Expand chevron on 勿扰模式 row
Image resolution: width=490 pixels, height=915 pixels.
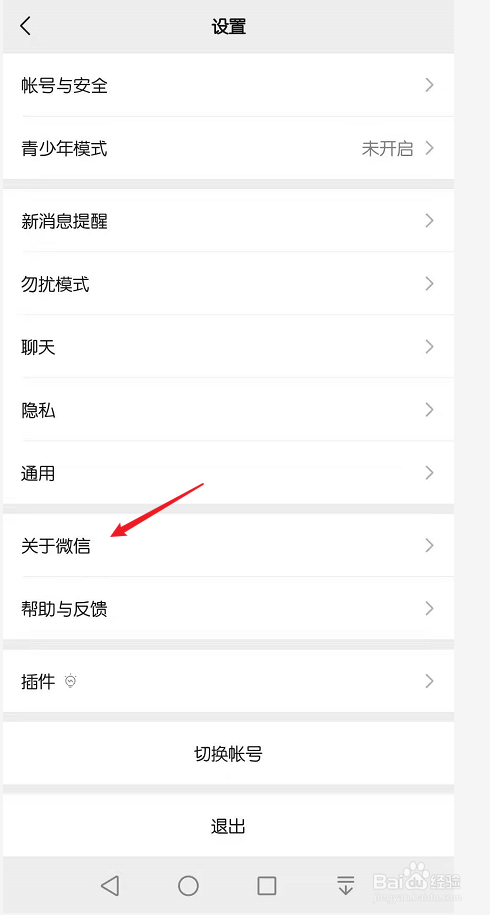pyautogui.click(x=429, y=284)
